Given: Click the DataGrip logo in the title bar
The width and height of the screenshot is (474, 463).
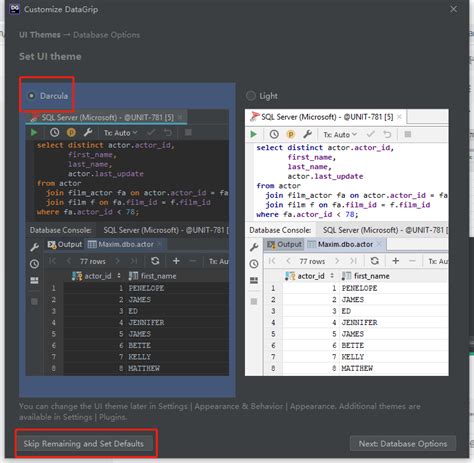Looking at the screenshot, I should coord(14,9).
